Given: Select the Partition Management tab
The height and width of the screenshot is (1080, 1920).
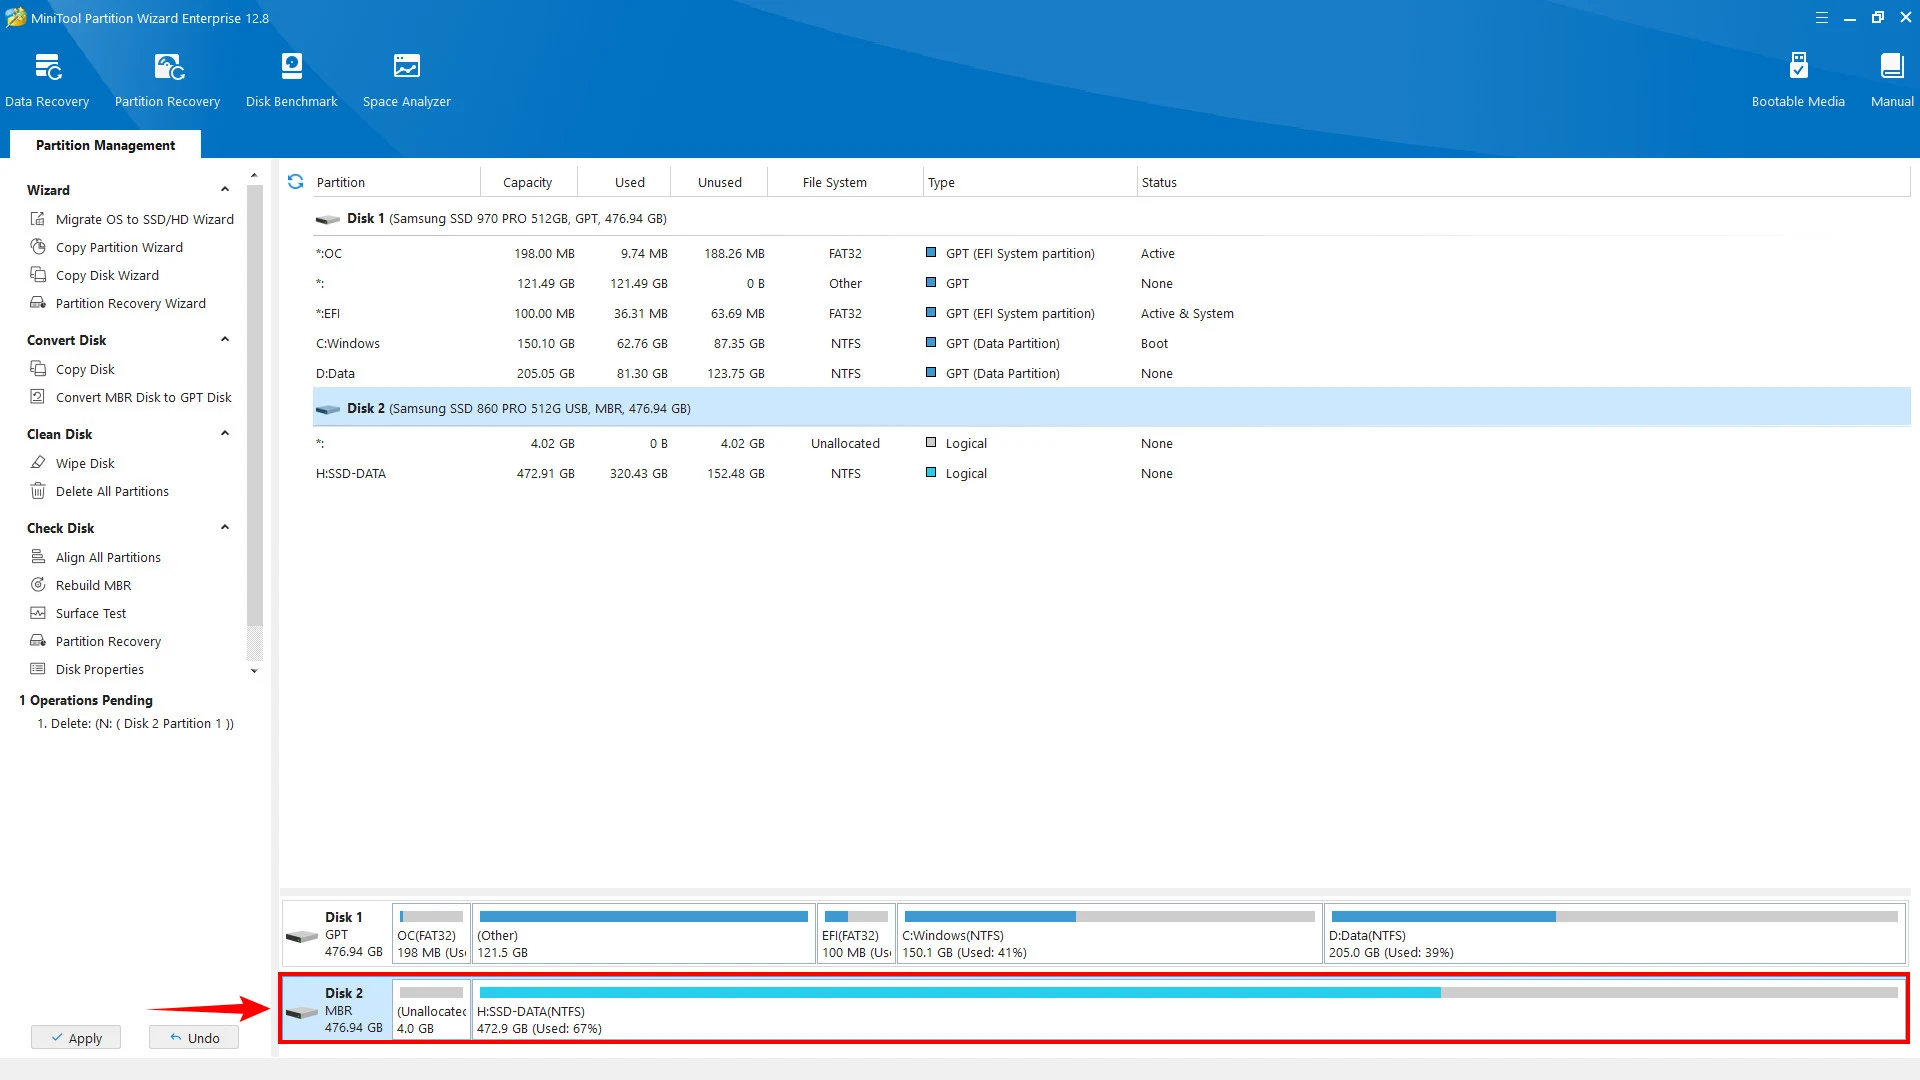Looking at the screenshot, I should pyautogui.click(x=105, y=145).
